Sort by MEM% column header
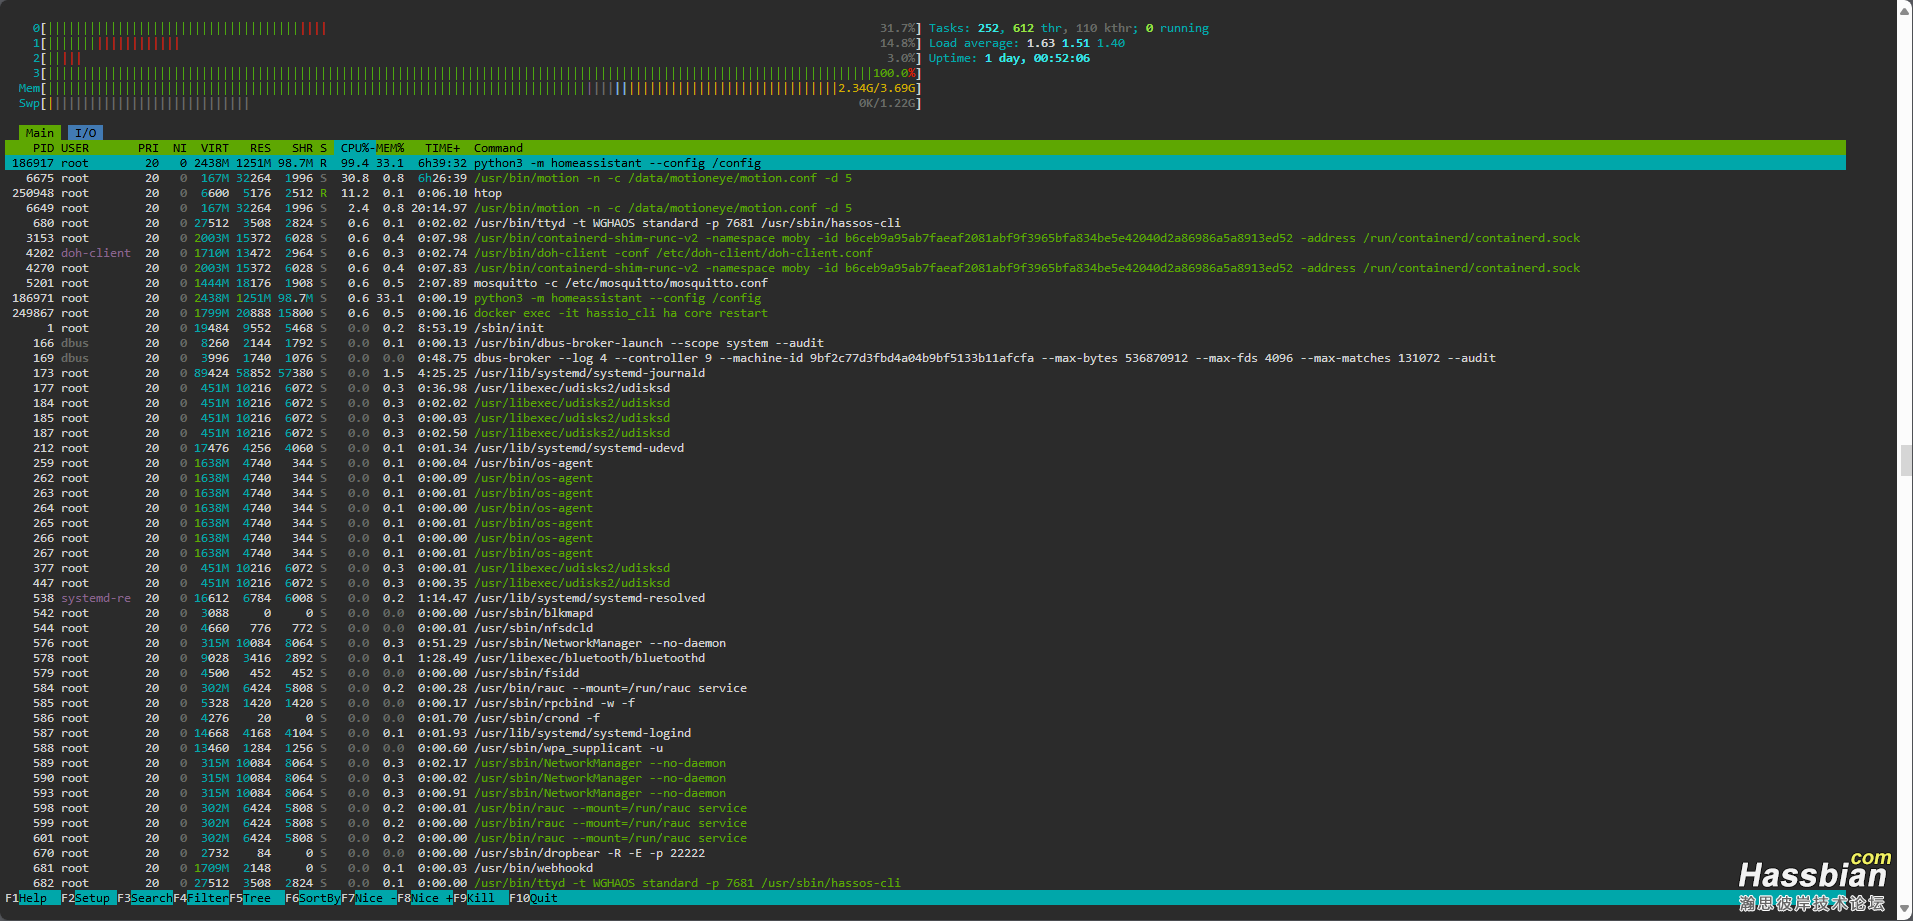 point(389,148)
